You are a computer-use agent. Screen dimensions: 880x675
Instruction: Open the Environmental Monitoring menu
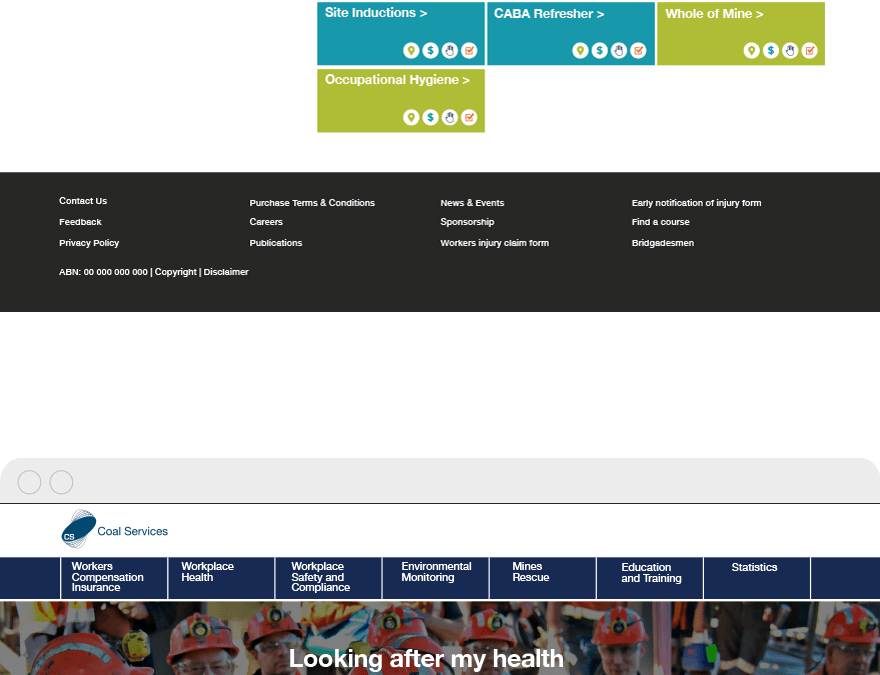[x=436, y=578]
